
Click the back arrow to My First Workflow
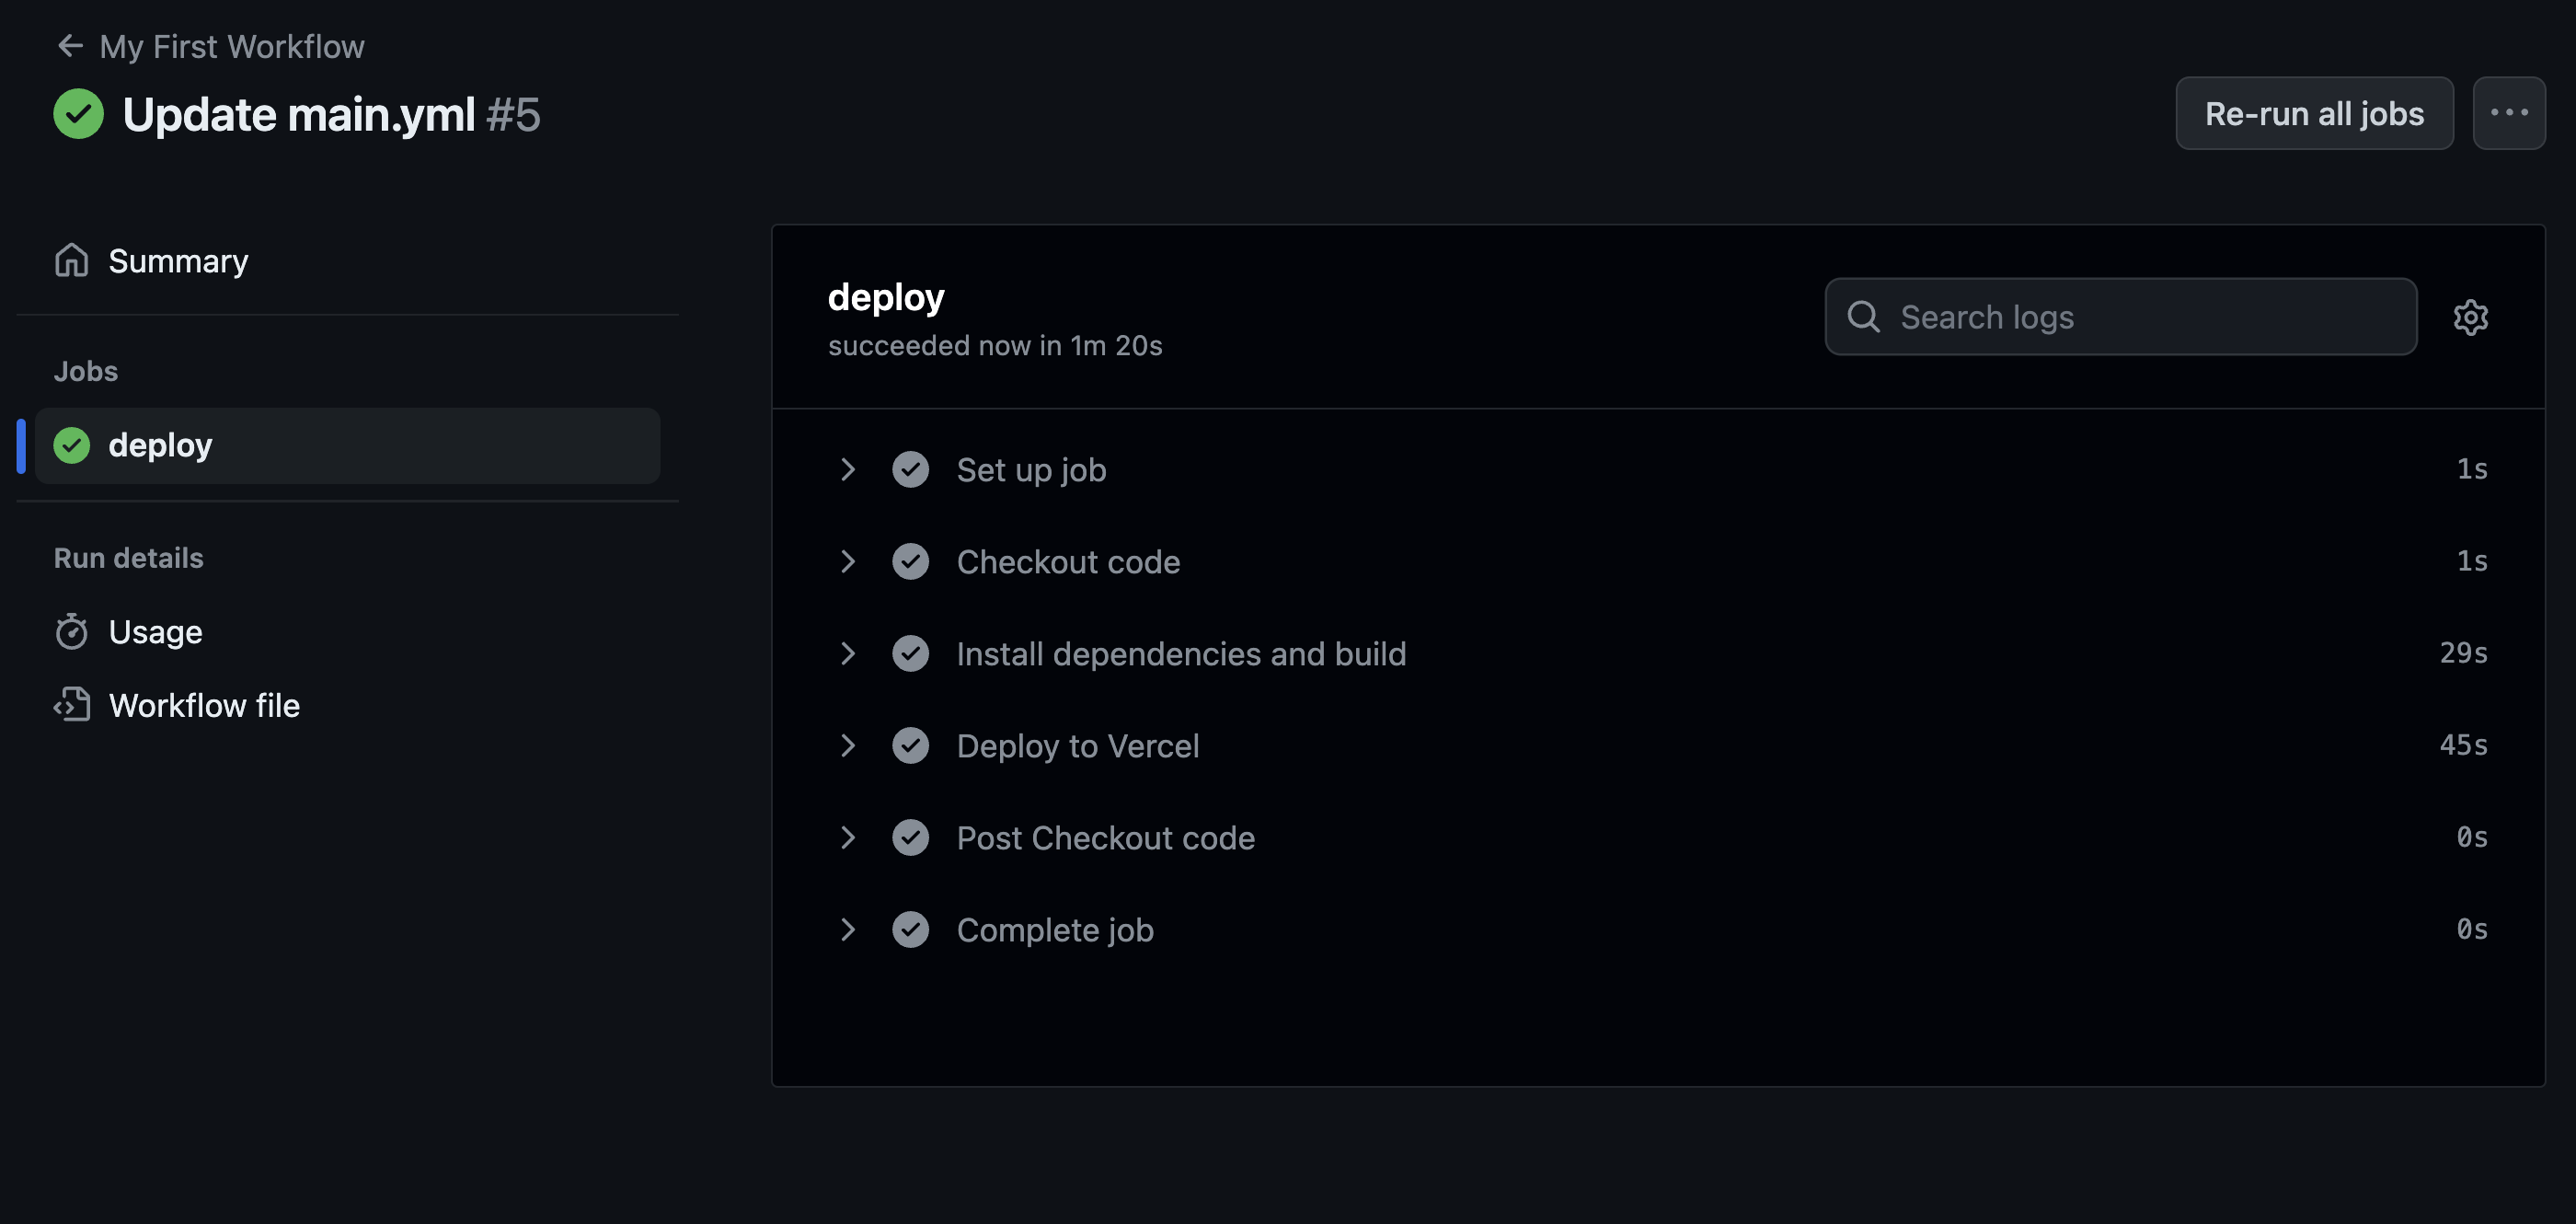(70, 46)
